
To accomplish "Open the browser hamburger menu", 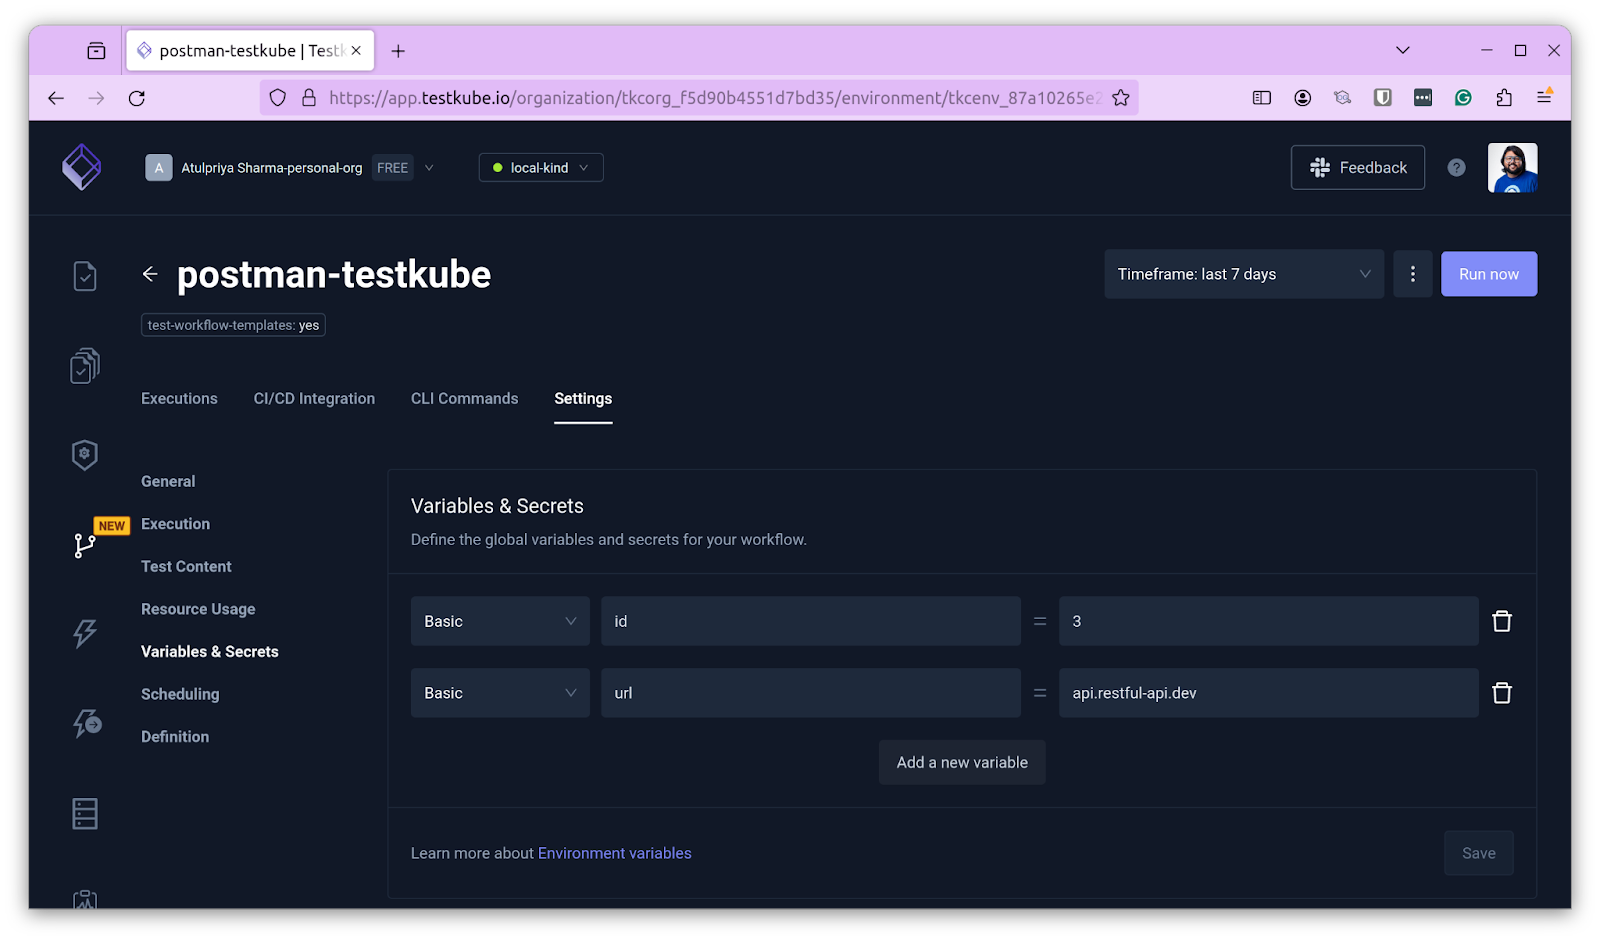I will coord(1544,97).
